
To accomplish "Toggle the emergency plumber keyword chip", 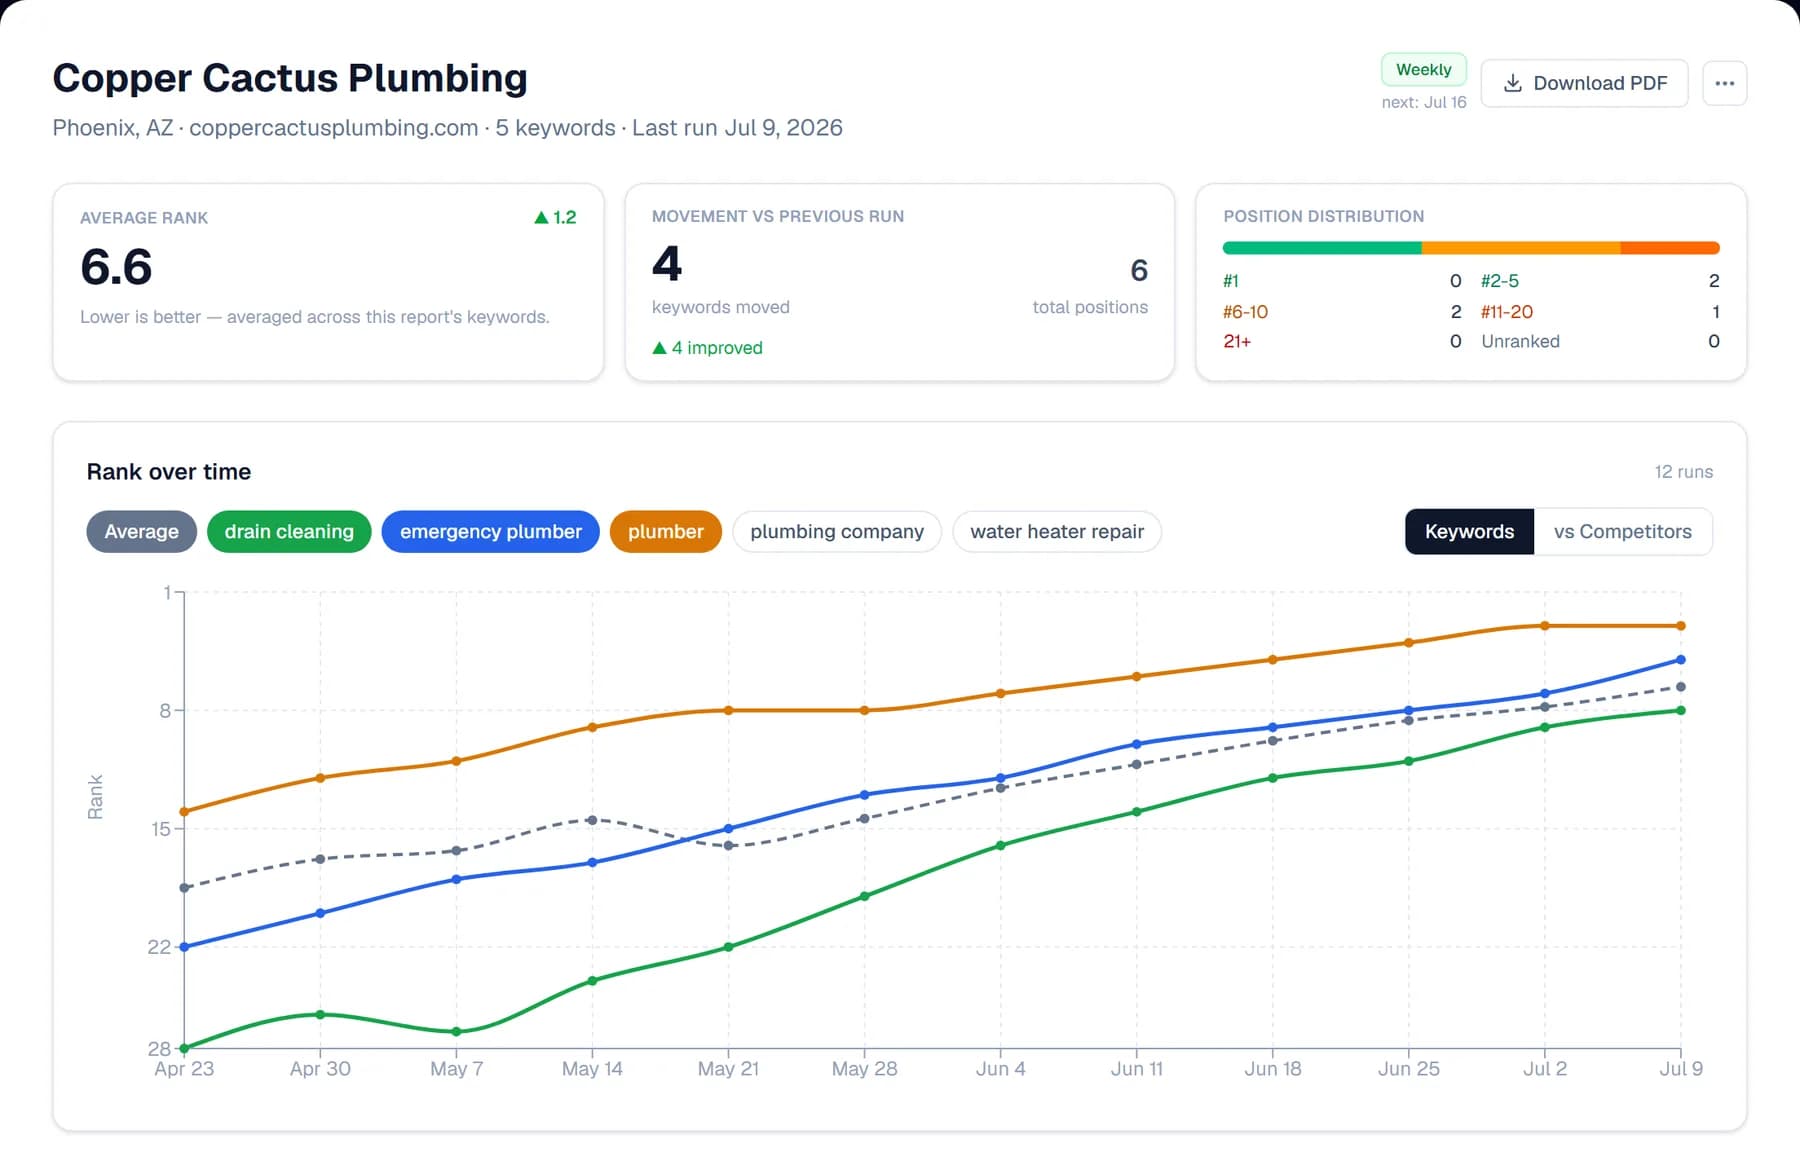I will pyautogui.click(x=490, y=532).
